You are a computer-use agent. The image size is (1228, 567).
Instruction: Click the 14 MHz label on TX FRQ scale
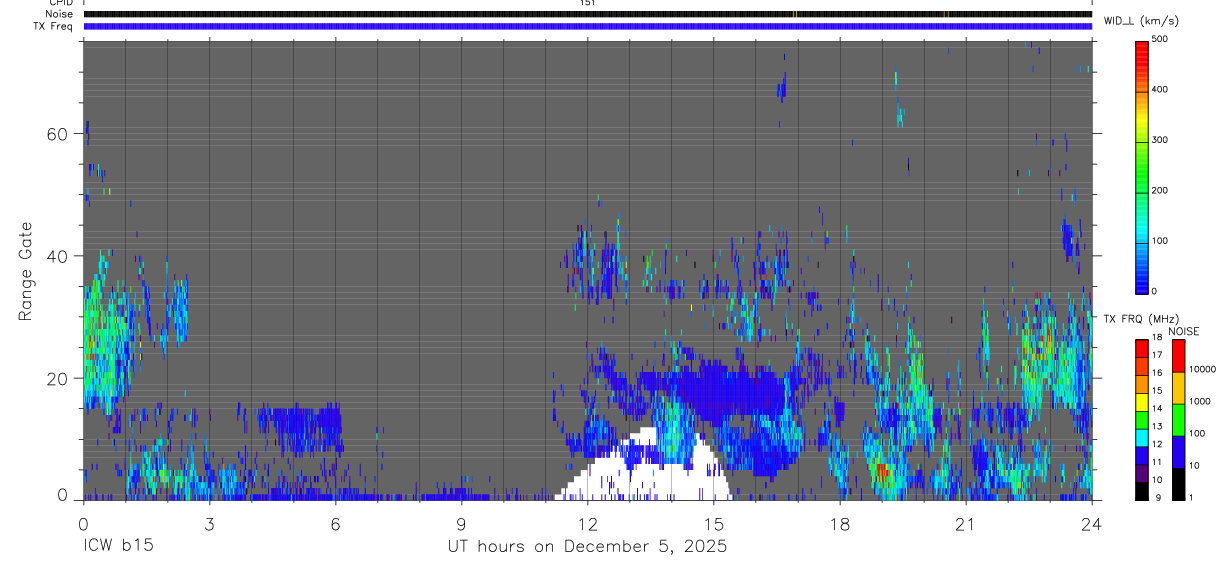pos(1157,409)
